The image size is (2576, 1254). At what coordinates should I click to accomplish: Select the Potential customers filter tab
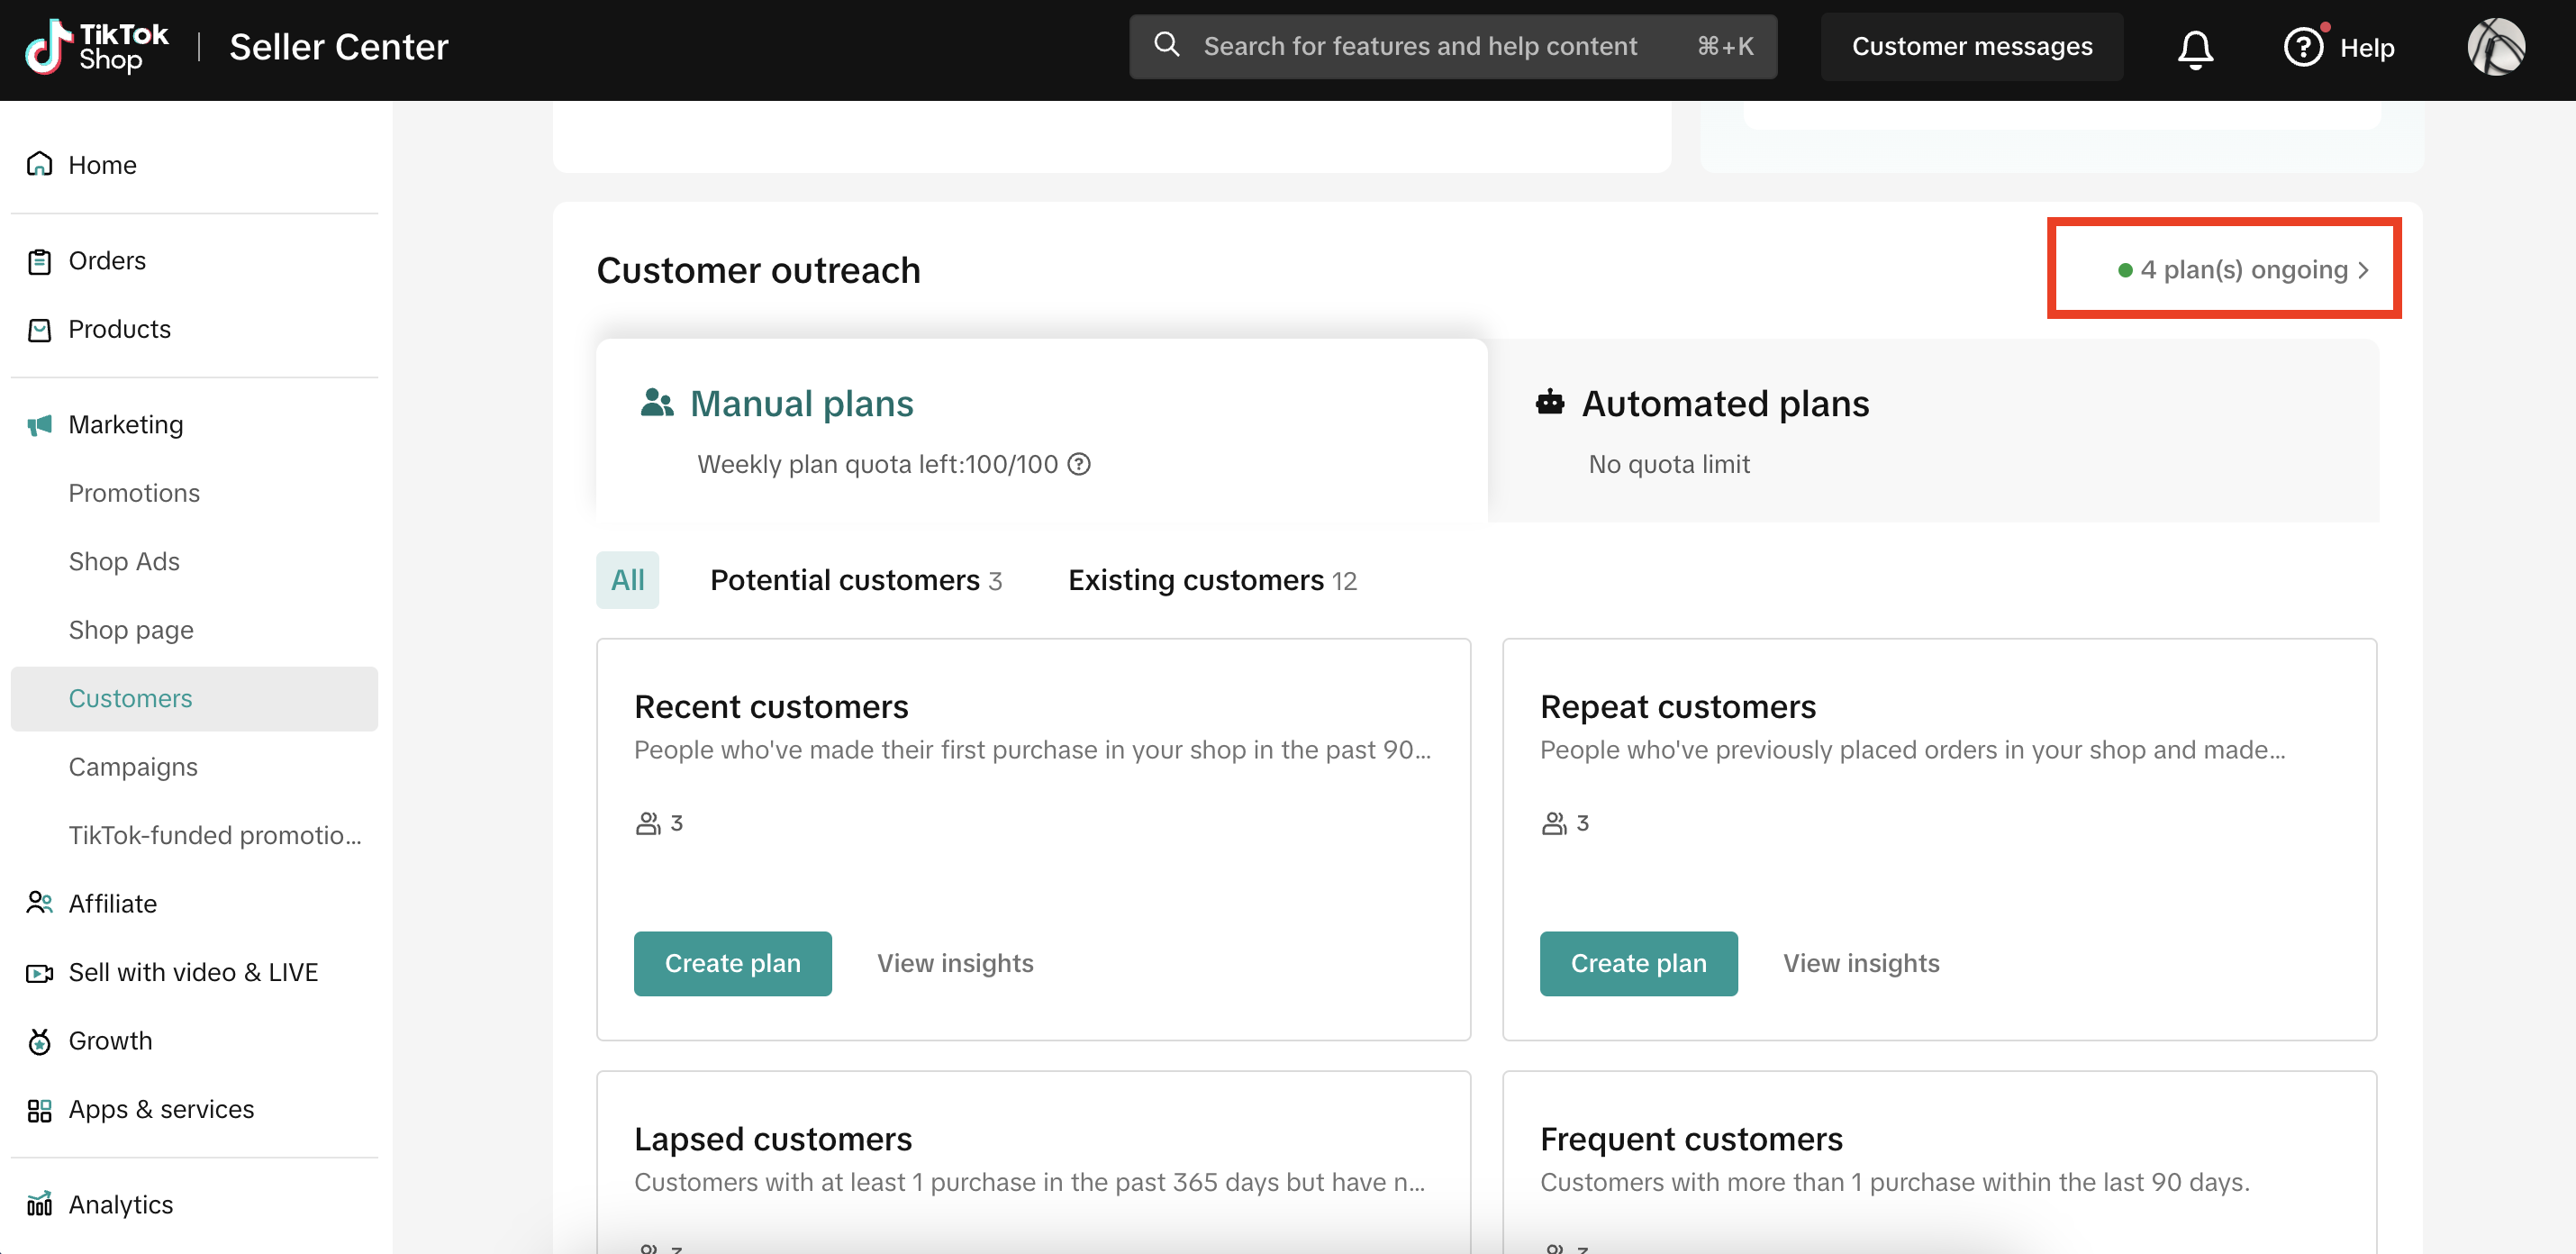pos(855,580)
